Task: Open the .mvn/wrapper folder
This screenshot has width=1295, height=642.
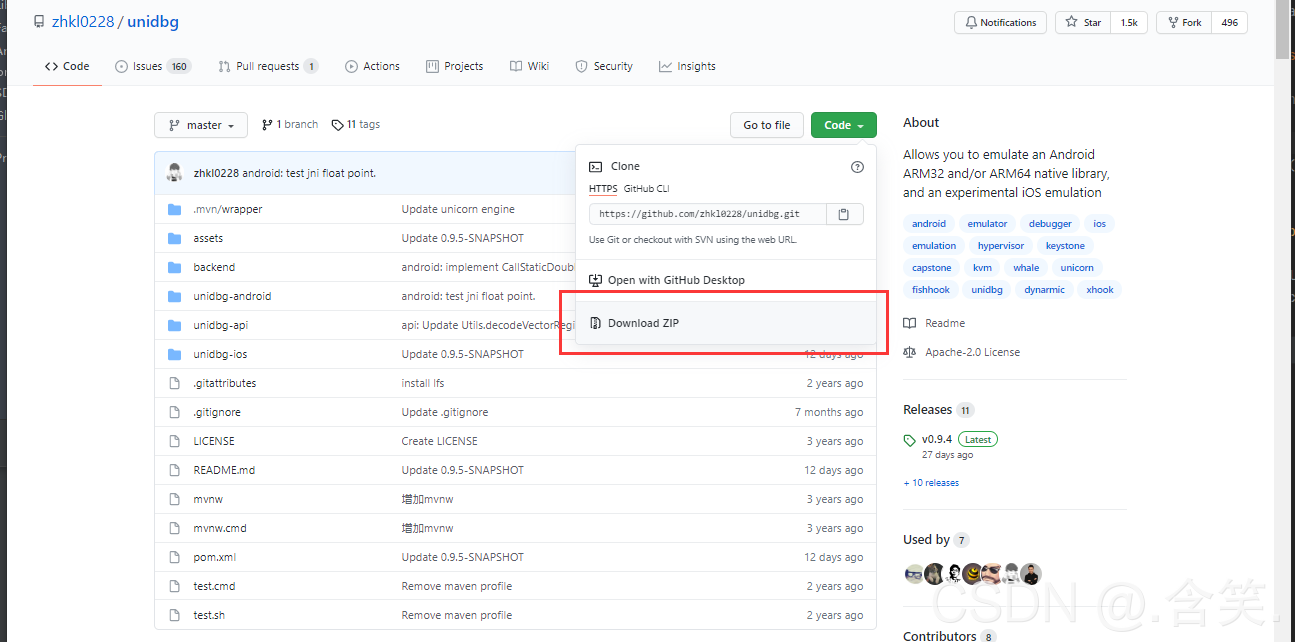Action: (228, 209)
